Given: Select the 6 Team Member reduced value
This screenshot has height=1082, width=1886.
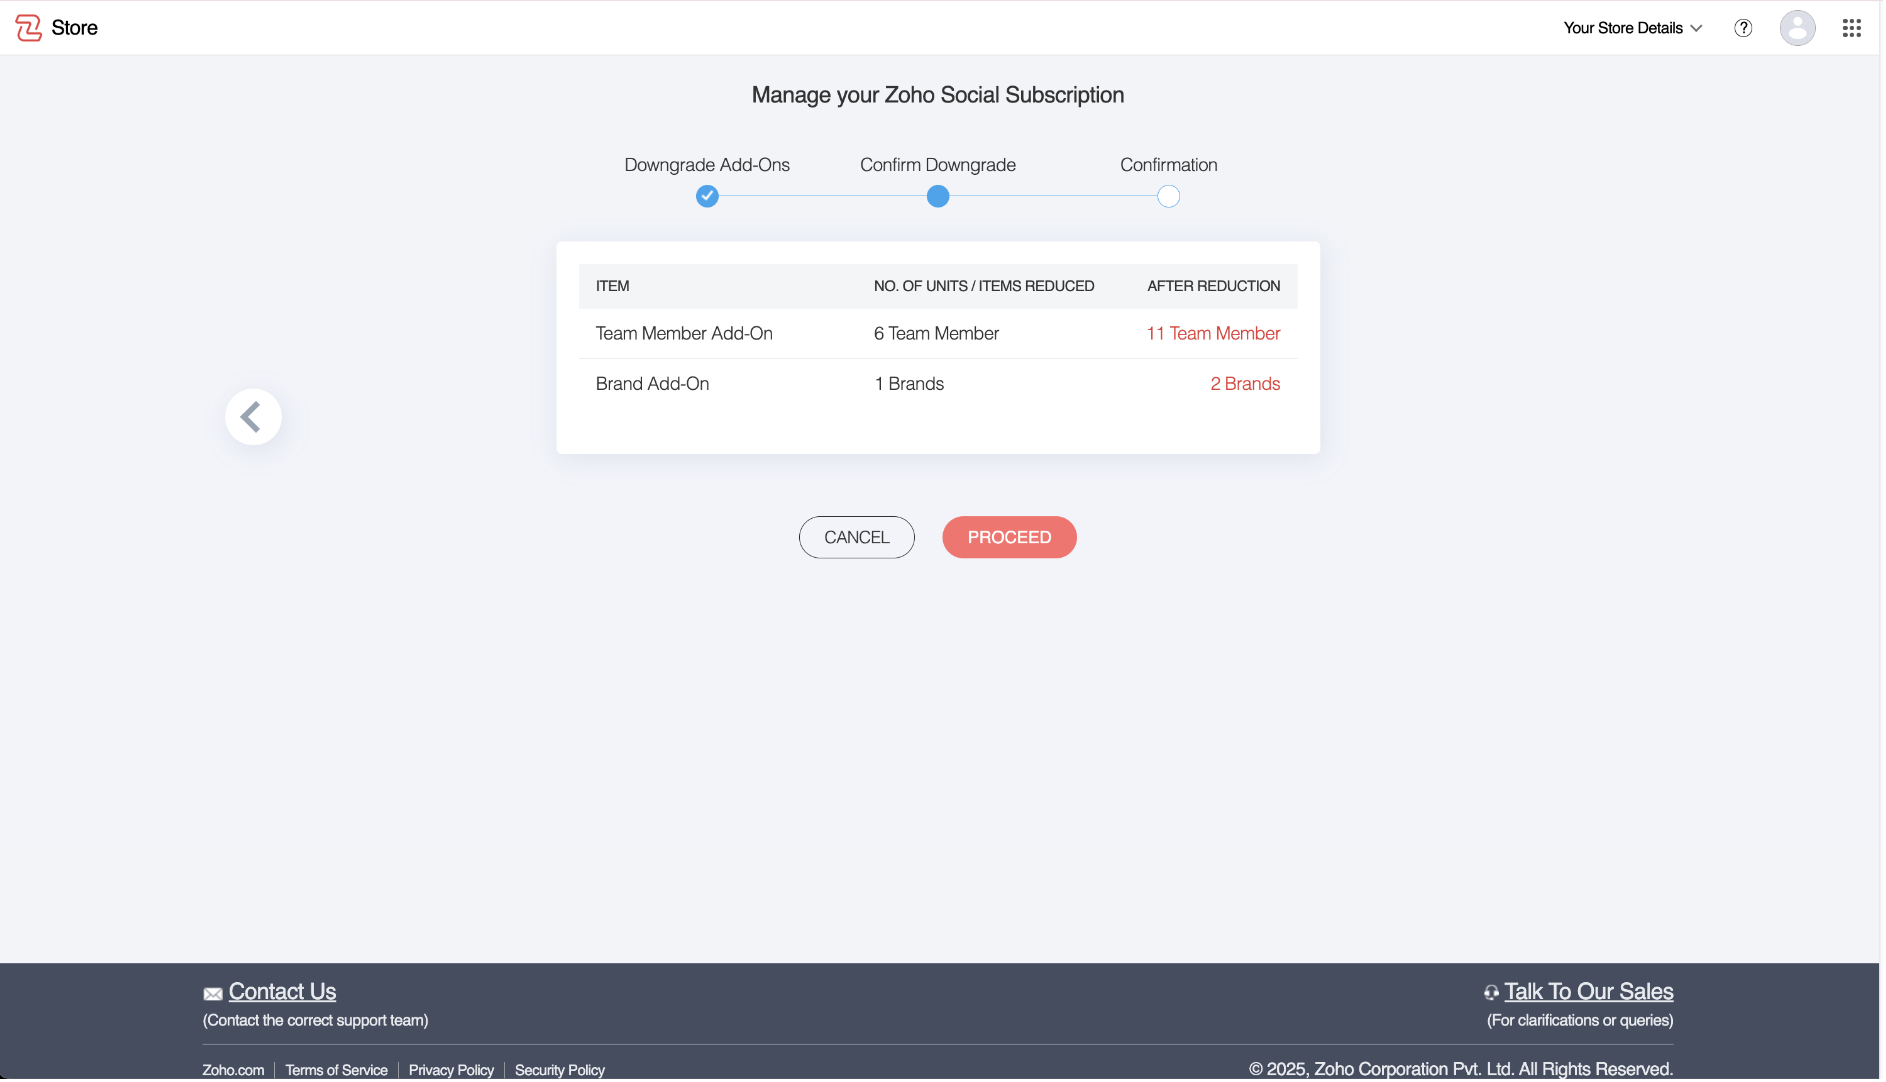Looking at the screenshot, I should [x=936, y=334].
